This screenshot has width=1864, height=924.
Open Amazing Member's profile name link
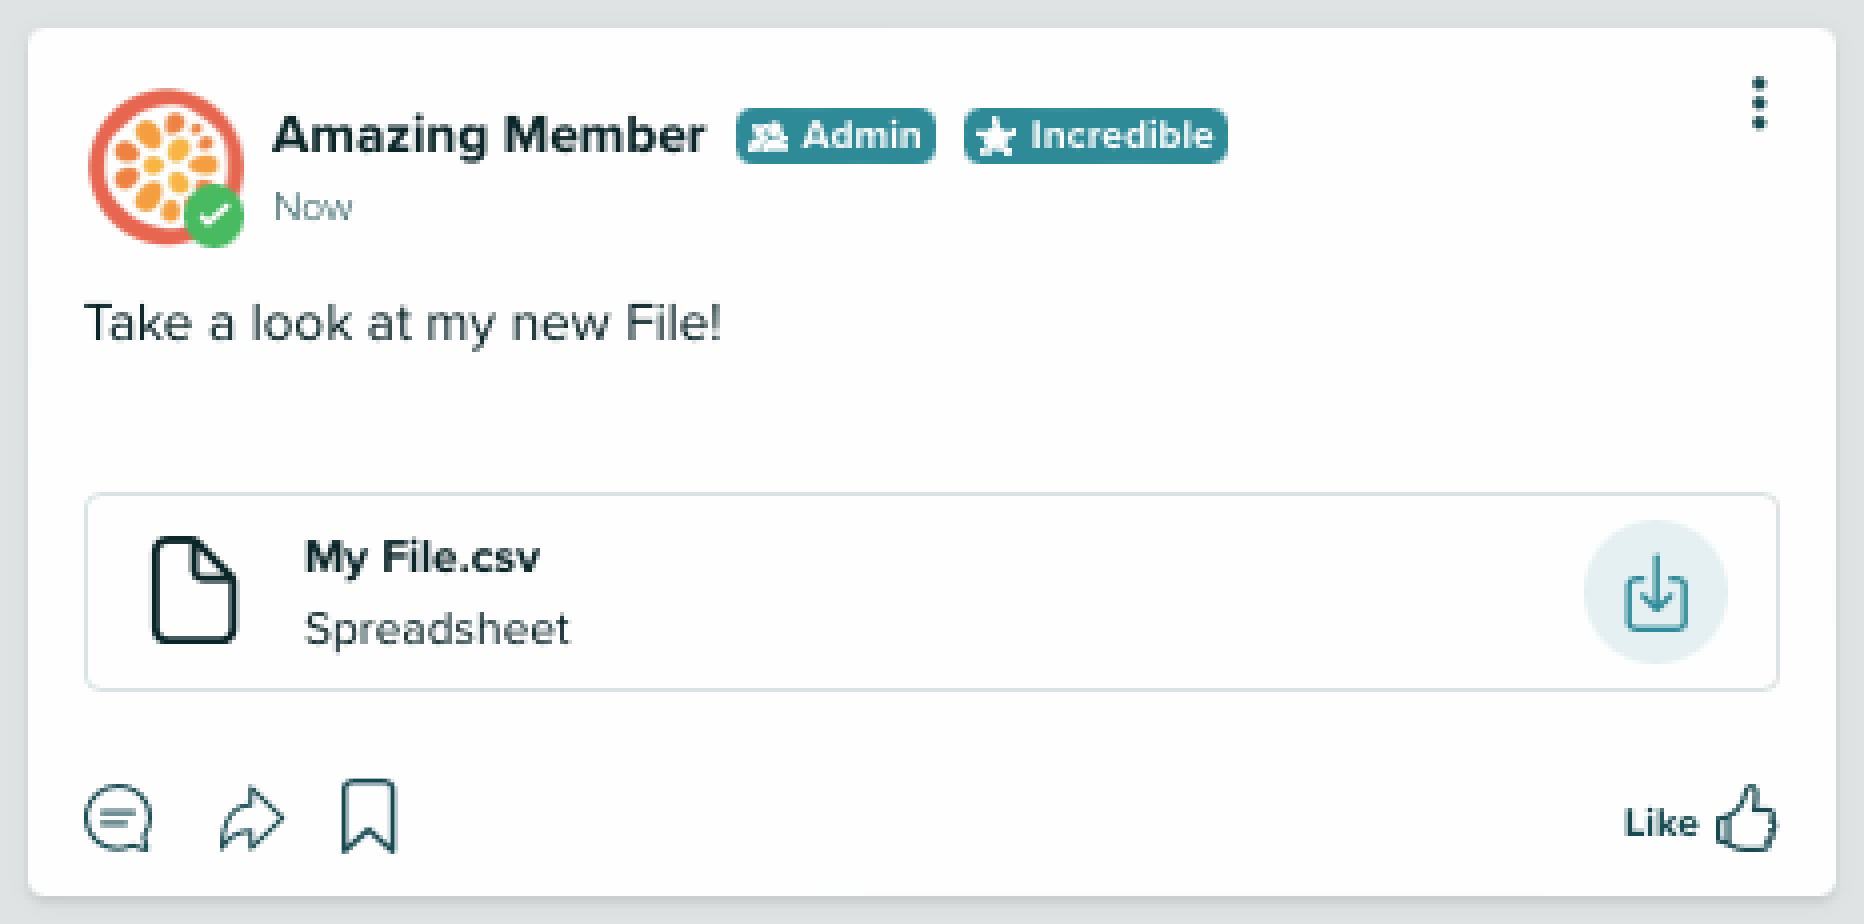point(488,137)
